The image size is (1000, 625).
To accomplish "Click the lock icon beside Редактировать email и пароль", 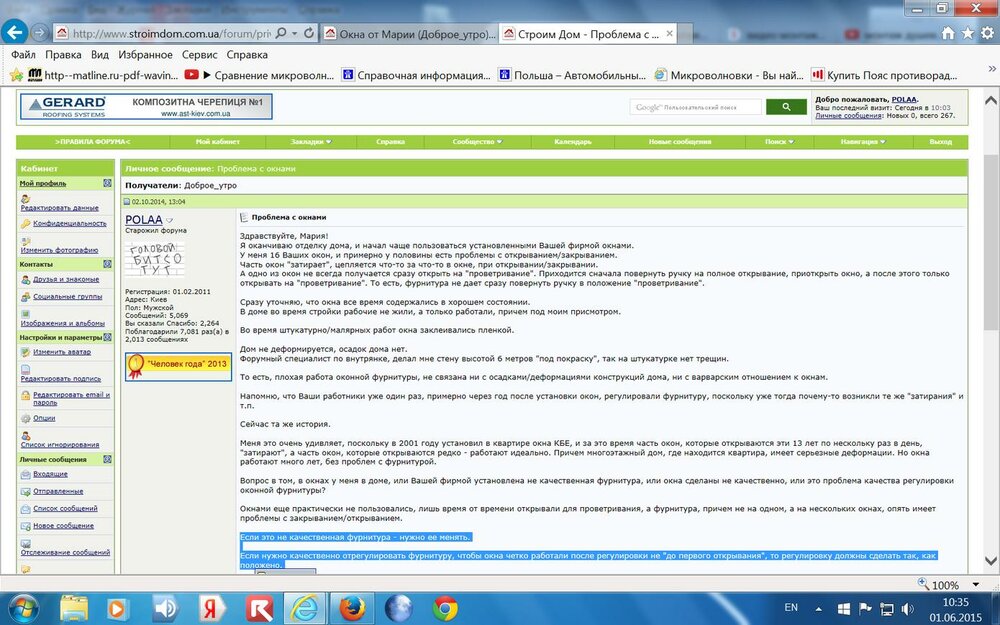I will coord(26,395).
